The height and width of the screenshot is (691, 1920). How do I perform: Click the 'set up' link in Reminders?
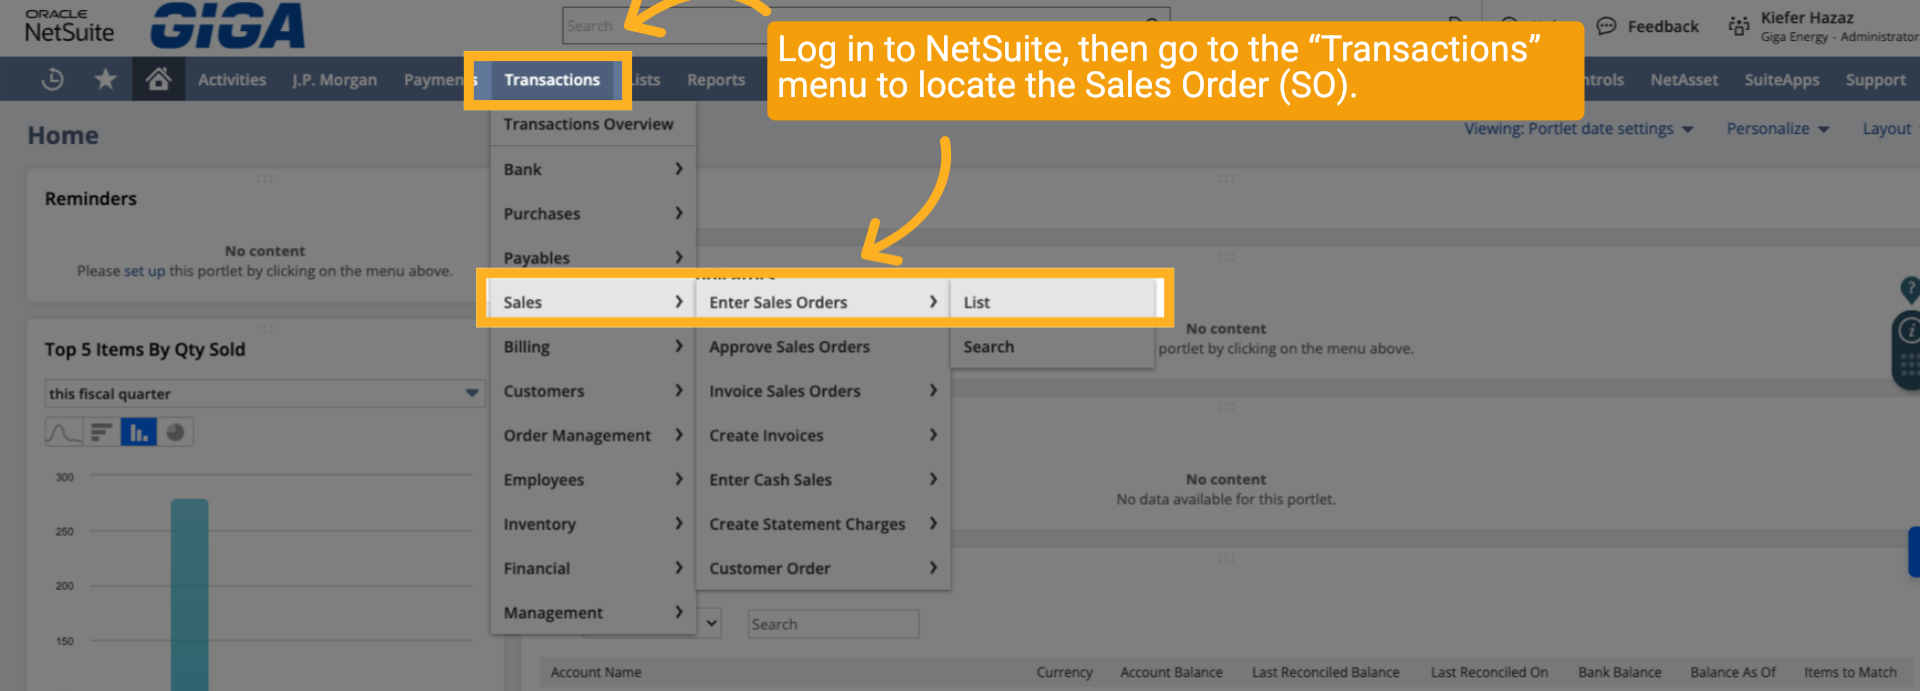click(x=144, y=271)
